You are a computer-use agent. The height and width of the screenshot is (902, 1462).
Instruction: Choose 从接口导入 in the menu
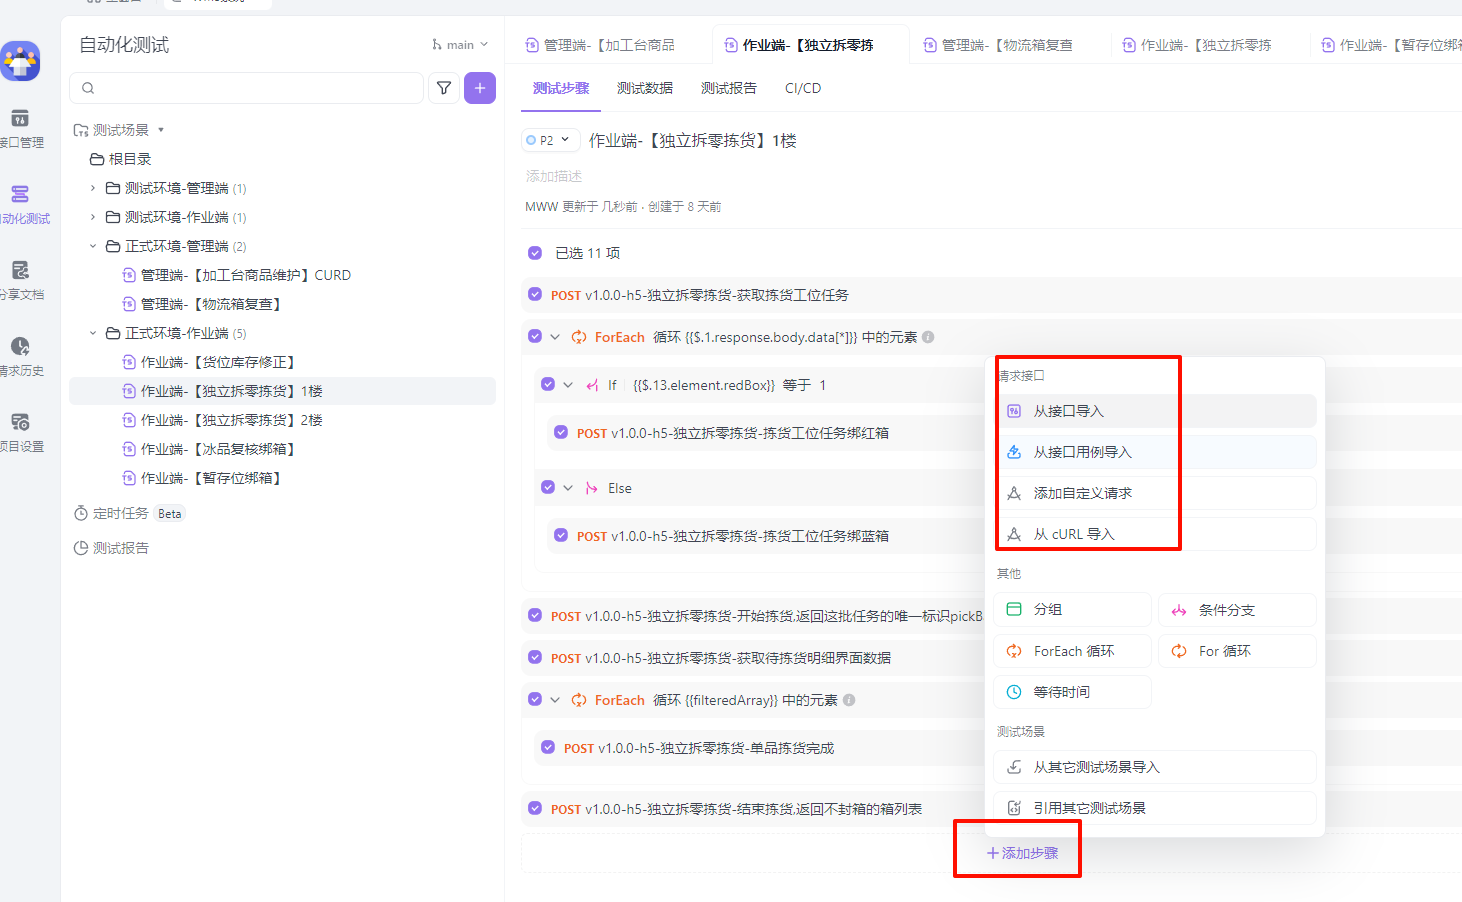pyautogui.click(x=1155, y=411)
